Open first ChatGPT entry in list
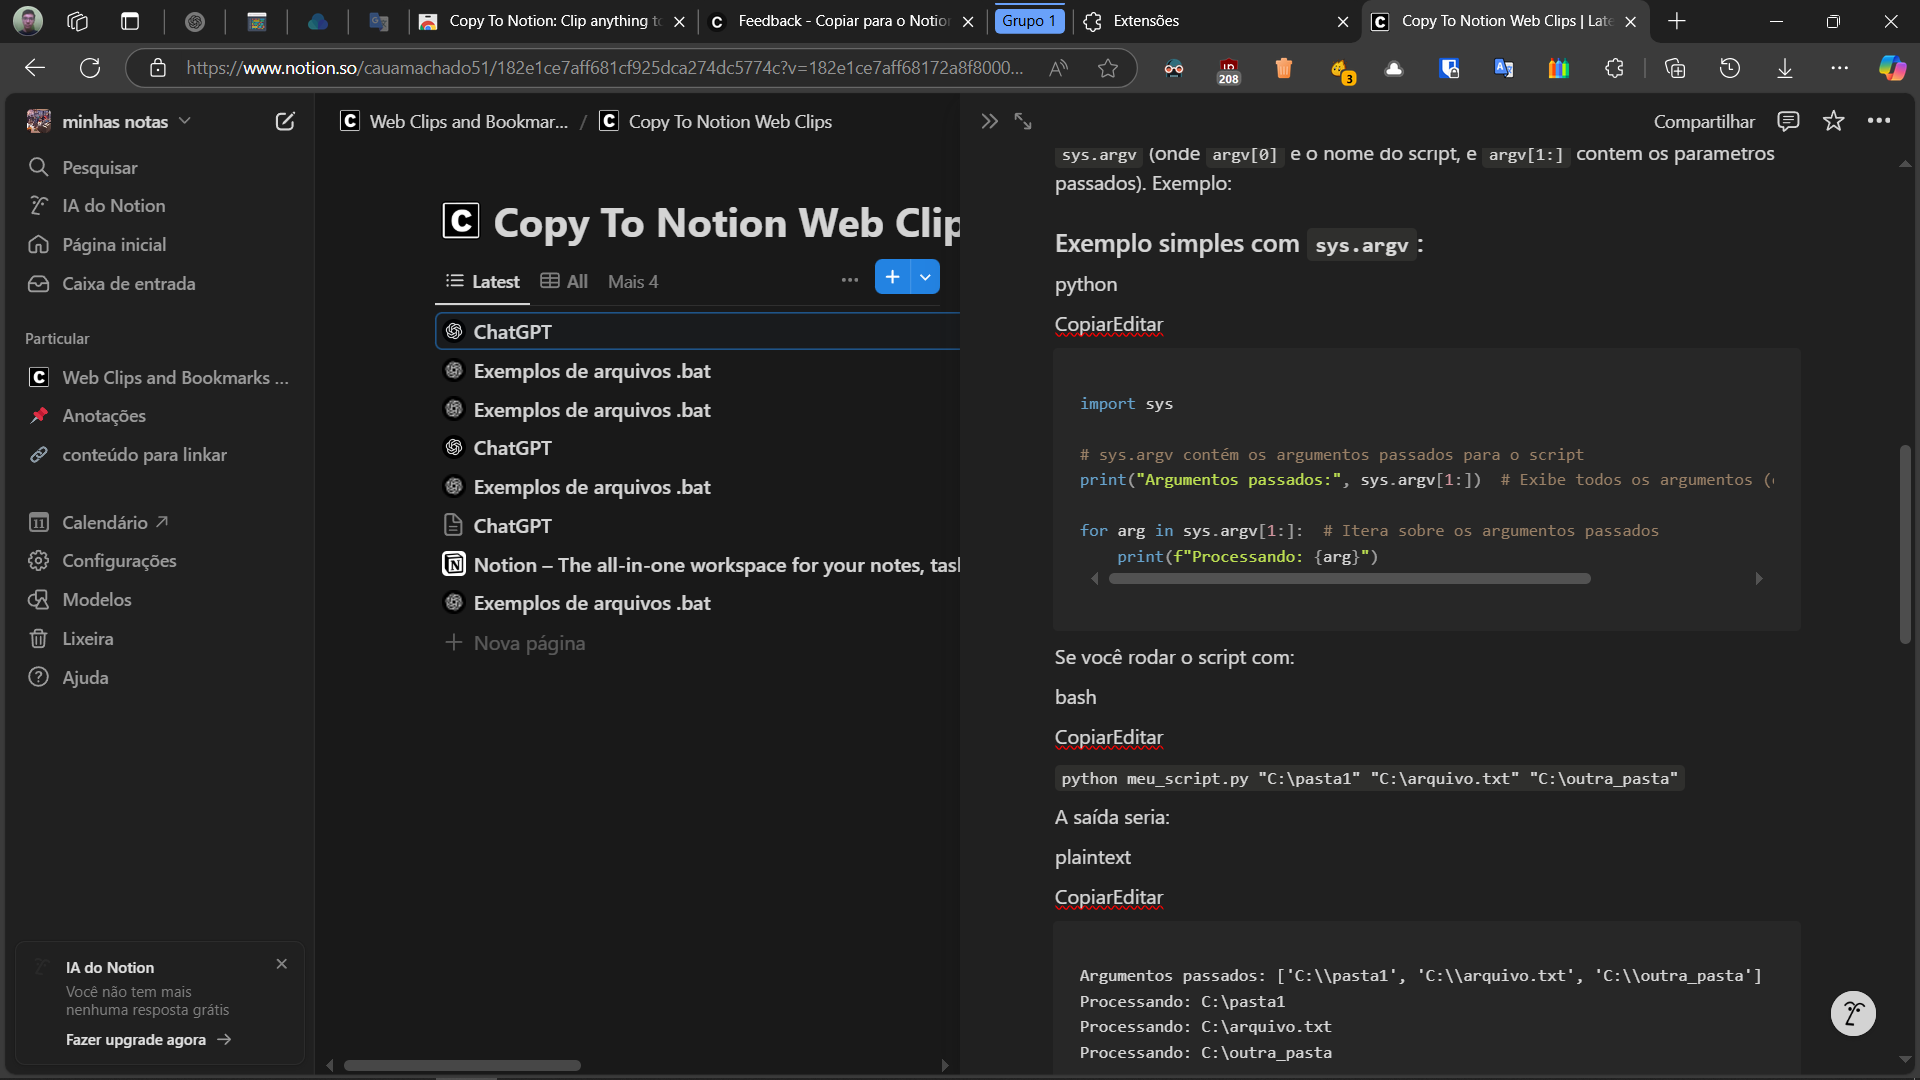Image resolution: width=1920 pixels, height=1080 pixels. tap(698, 331)
